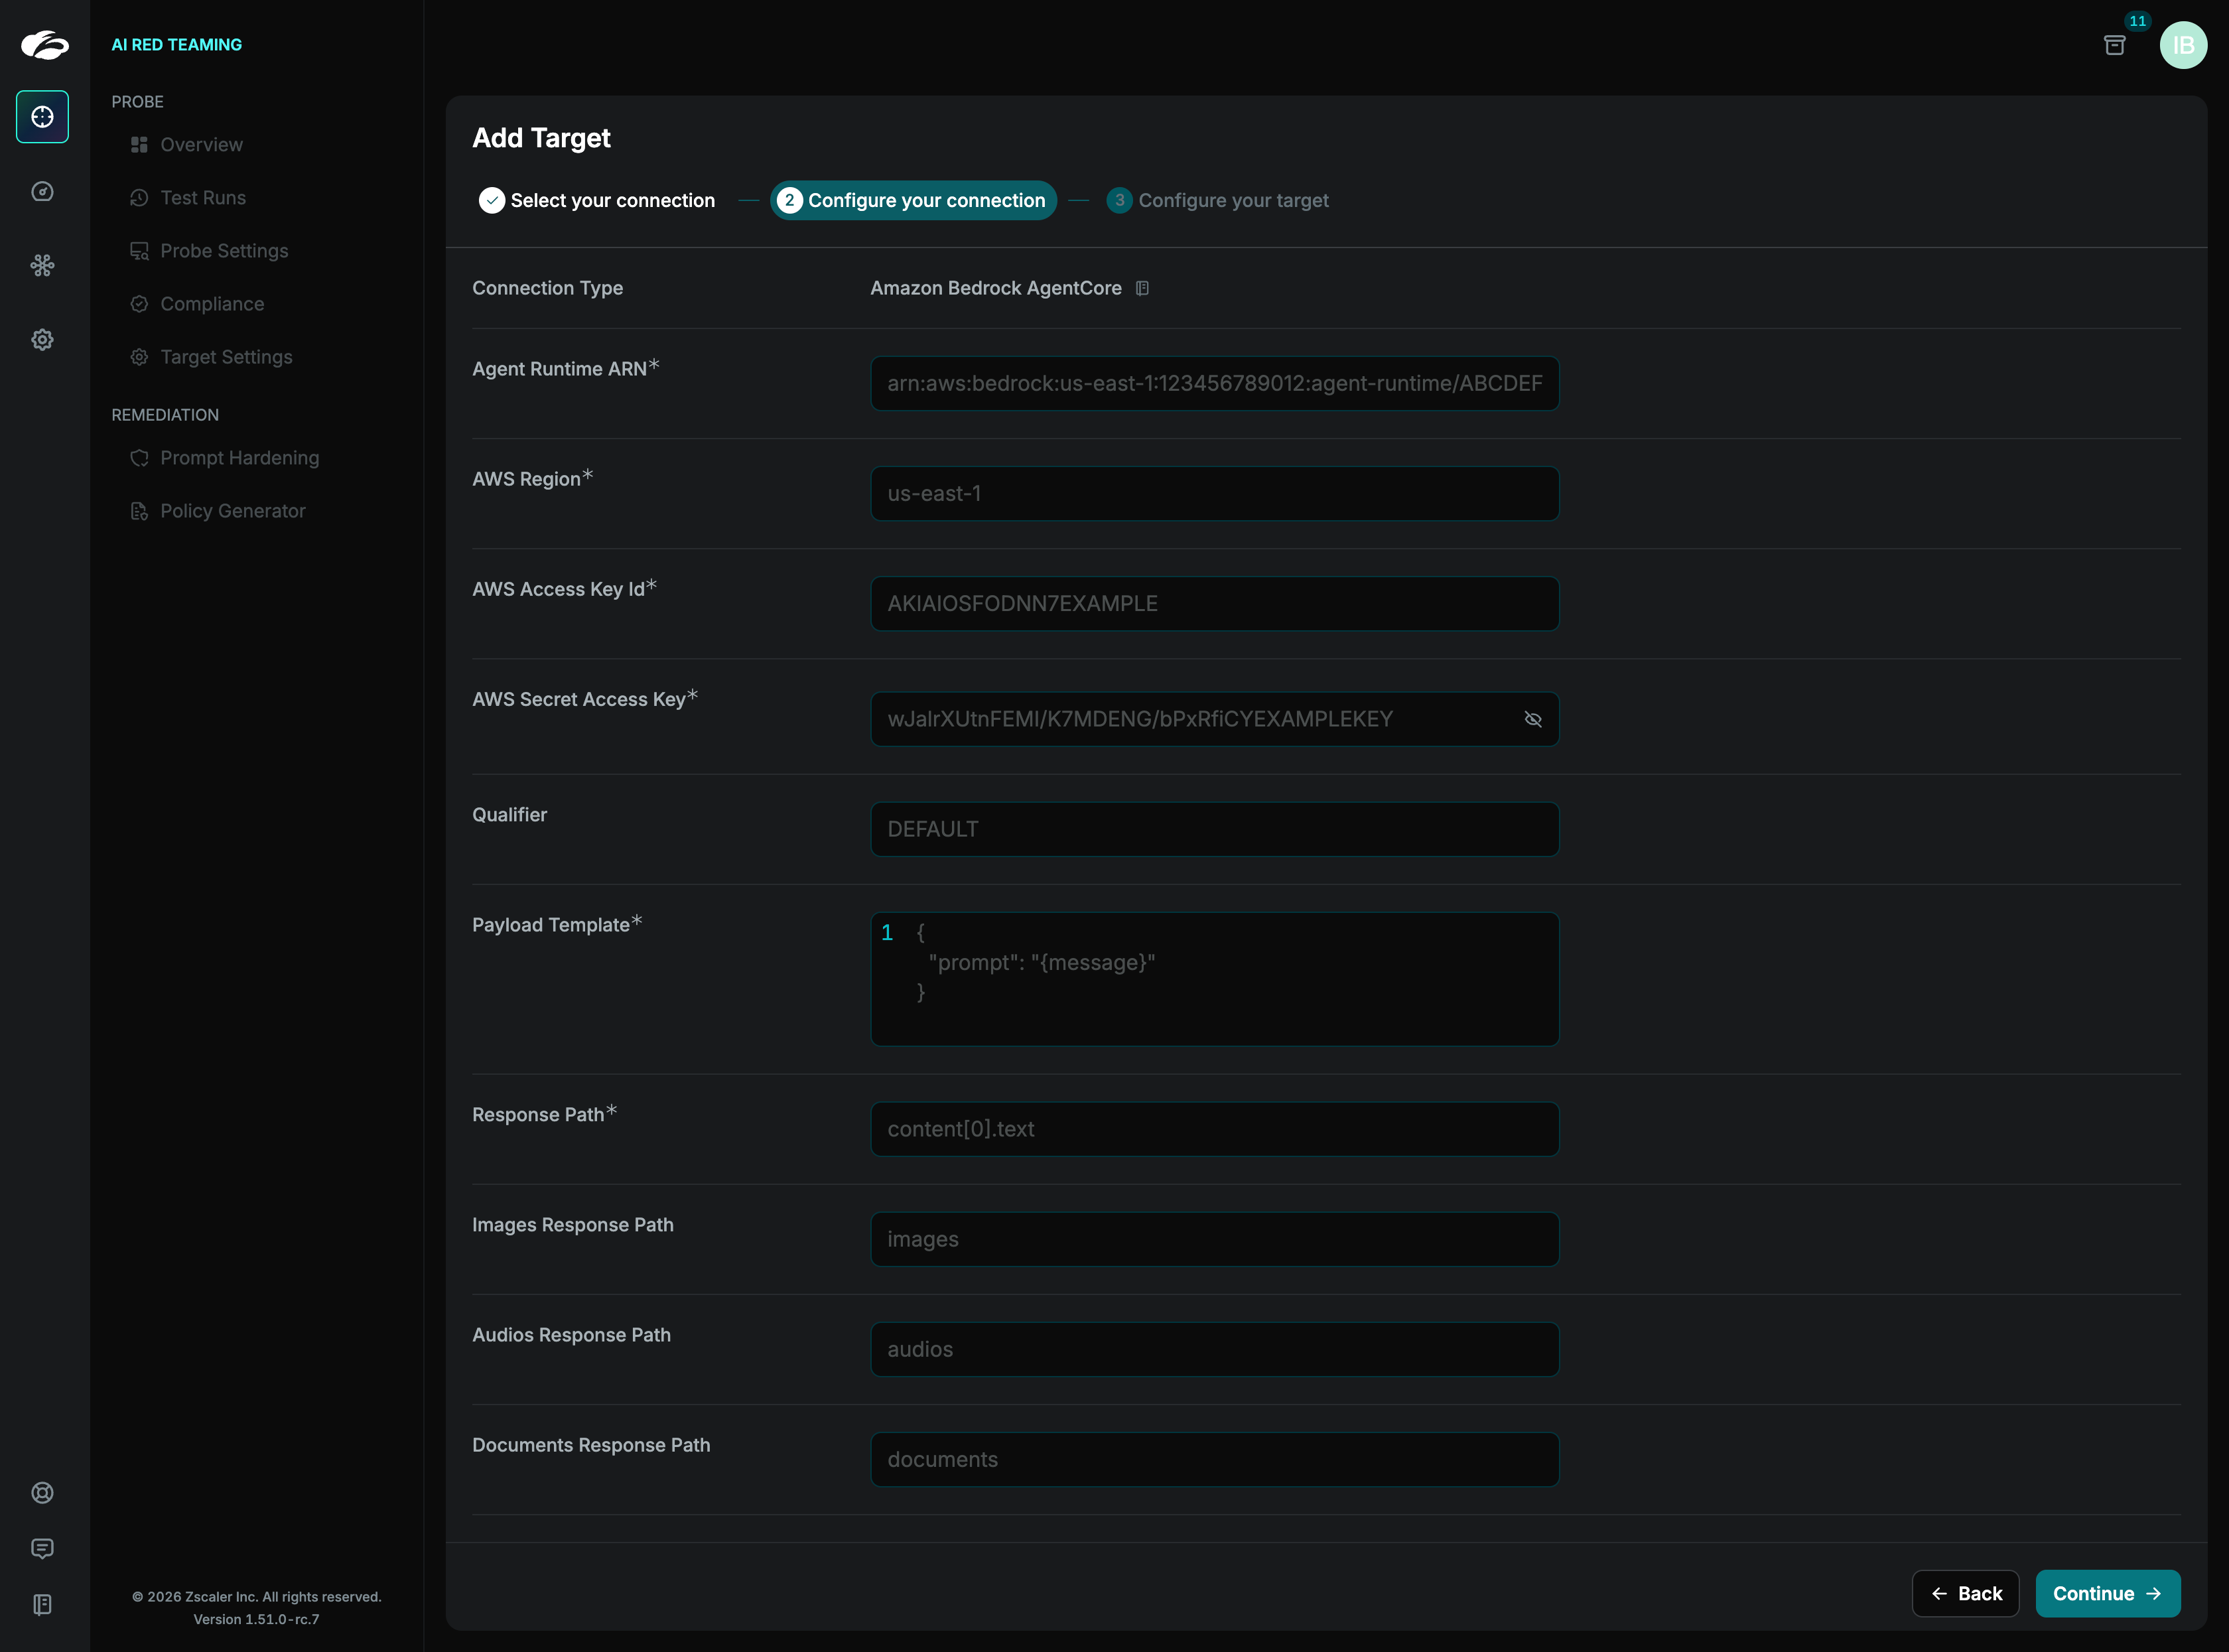Click the Agent Runtime ARN input field
Viewport: 2229px width, 1652px height.
coord(1214,383)
